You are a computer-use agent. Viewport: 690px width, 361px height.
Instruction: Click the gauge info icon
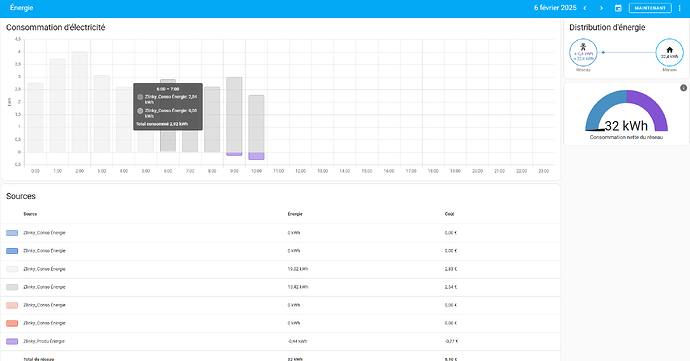[x=683, y=88]
